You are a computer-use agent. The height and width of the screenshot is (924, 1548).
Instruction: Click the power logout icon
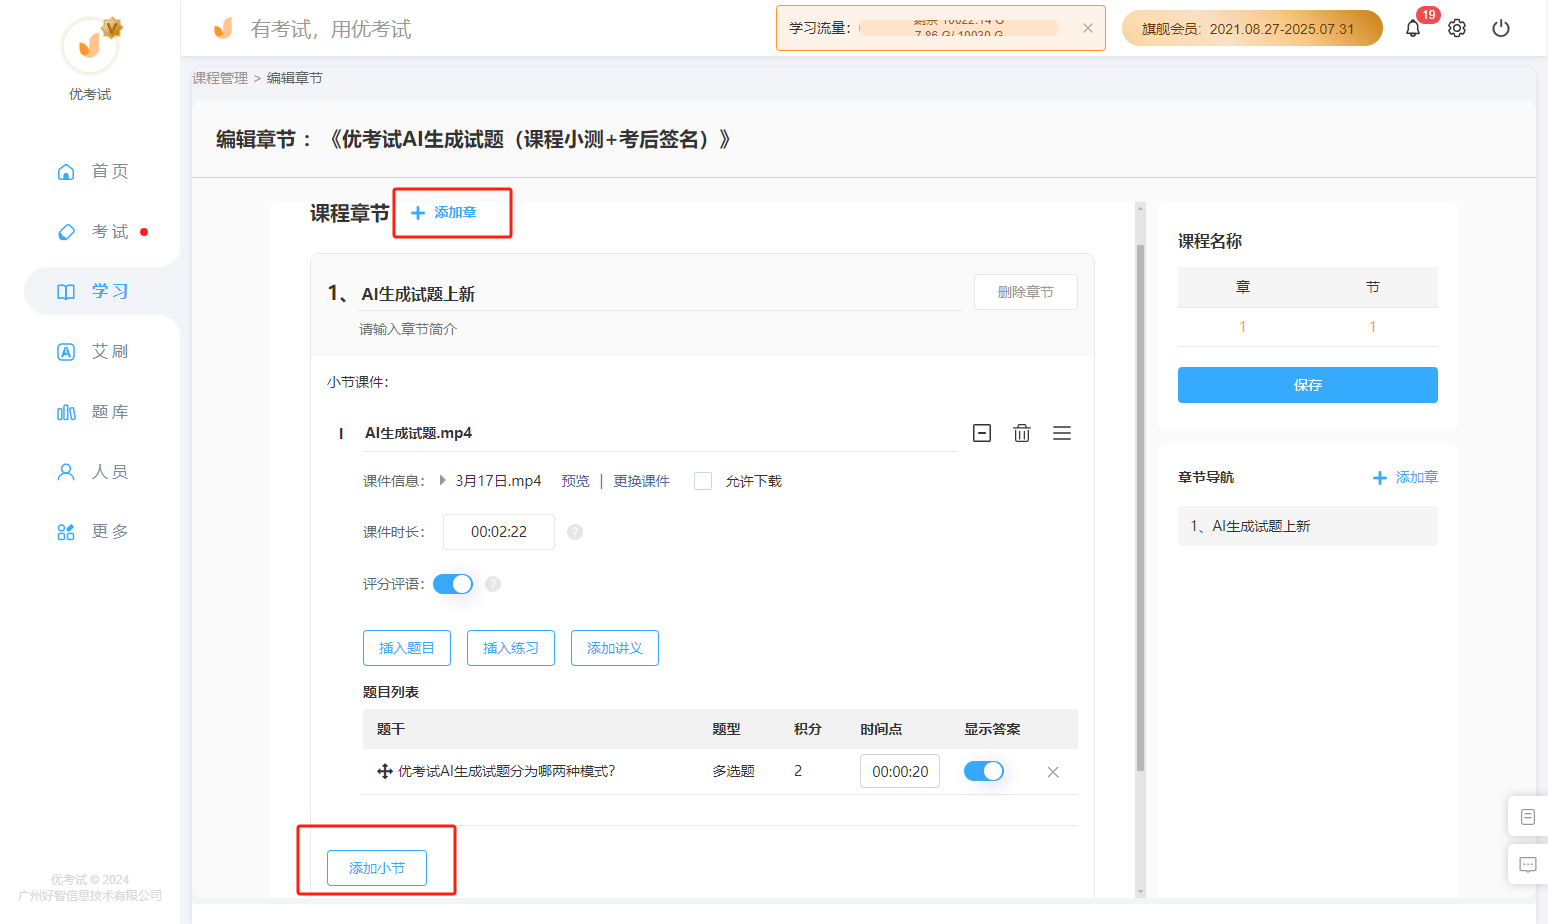1501,28
